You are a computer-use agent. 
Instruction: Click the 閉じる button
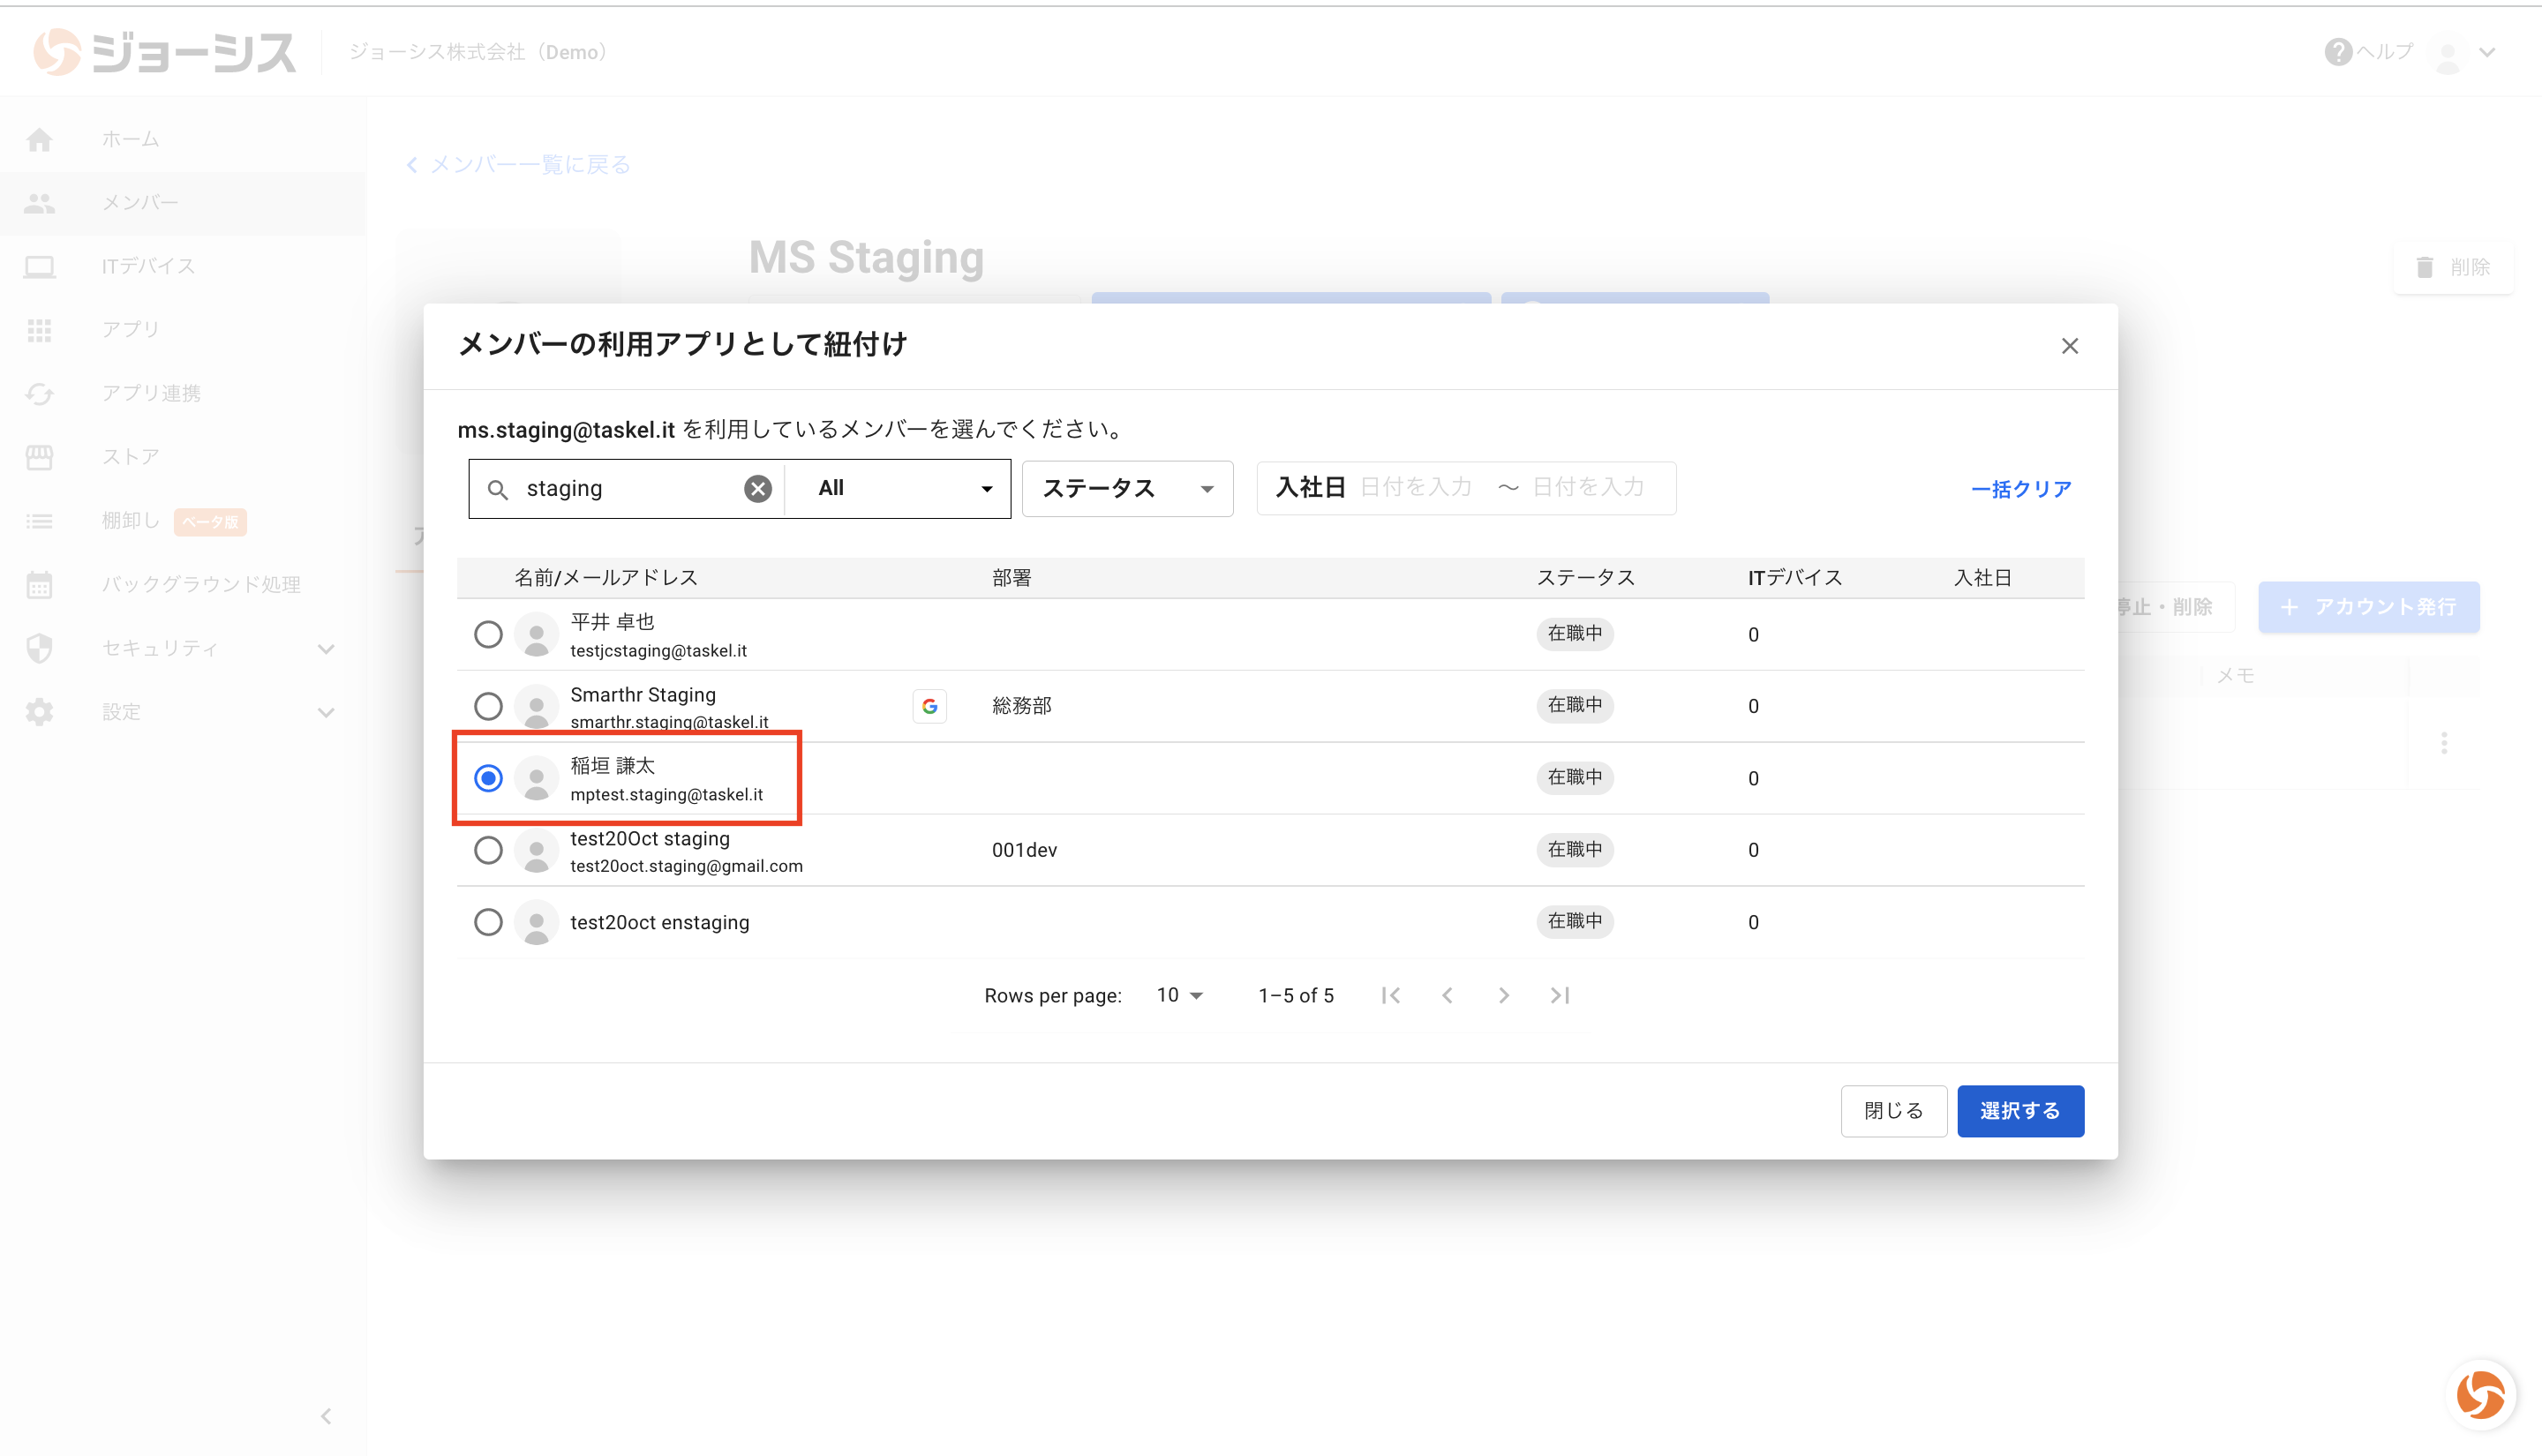point(1893,1111)
